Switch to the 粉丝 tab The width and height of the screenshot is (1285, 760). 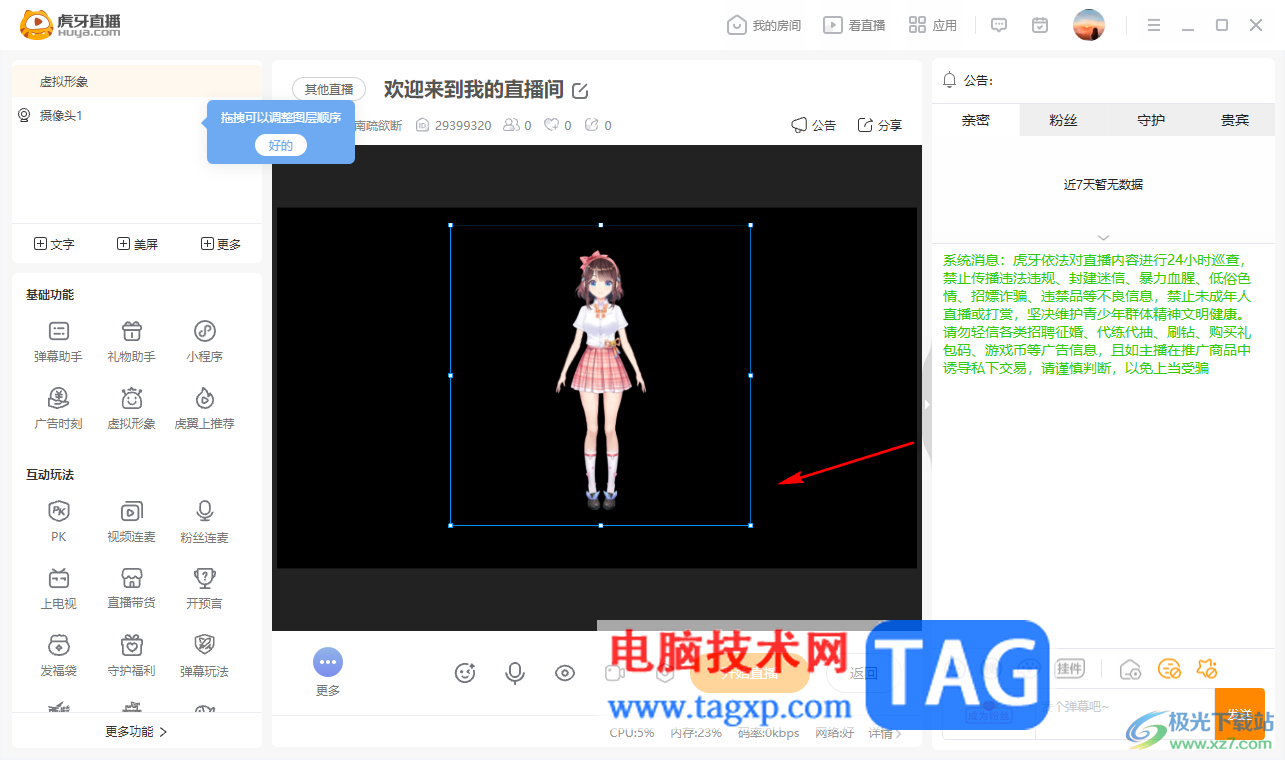(1064, 120)
